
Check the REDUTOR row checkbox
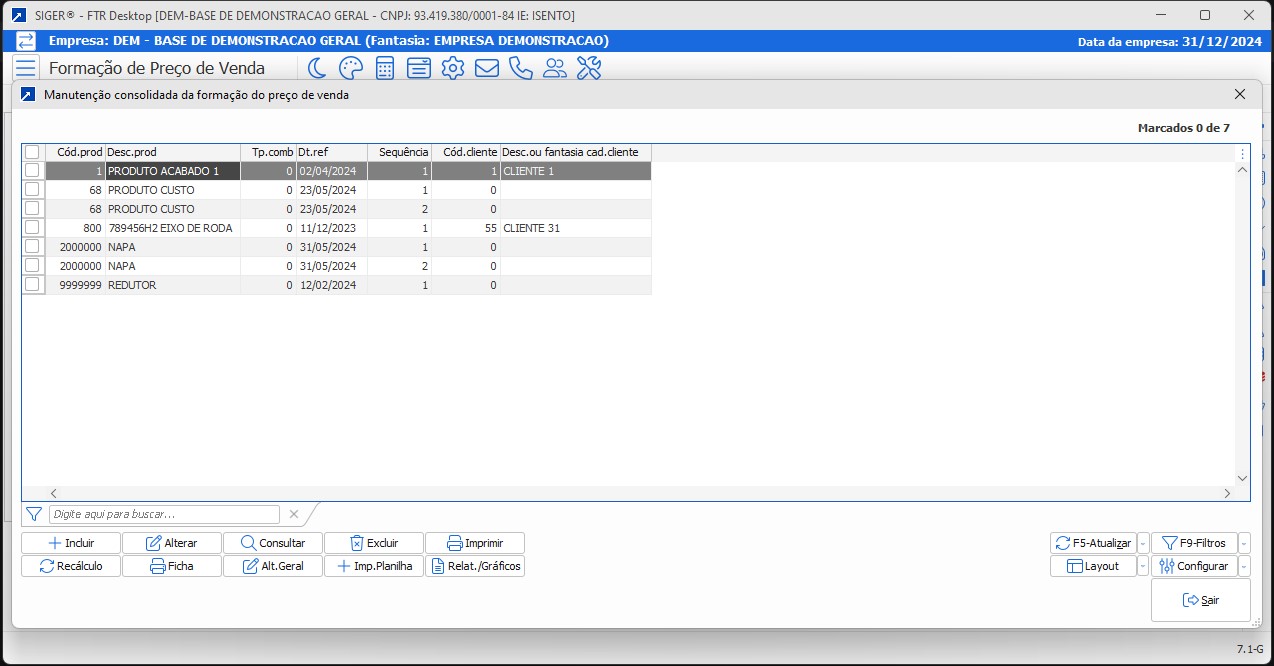(32, 285)
